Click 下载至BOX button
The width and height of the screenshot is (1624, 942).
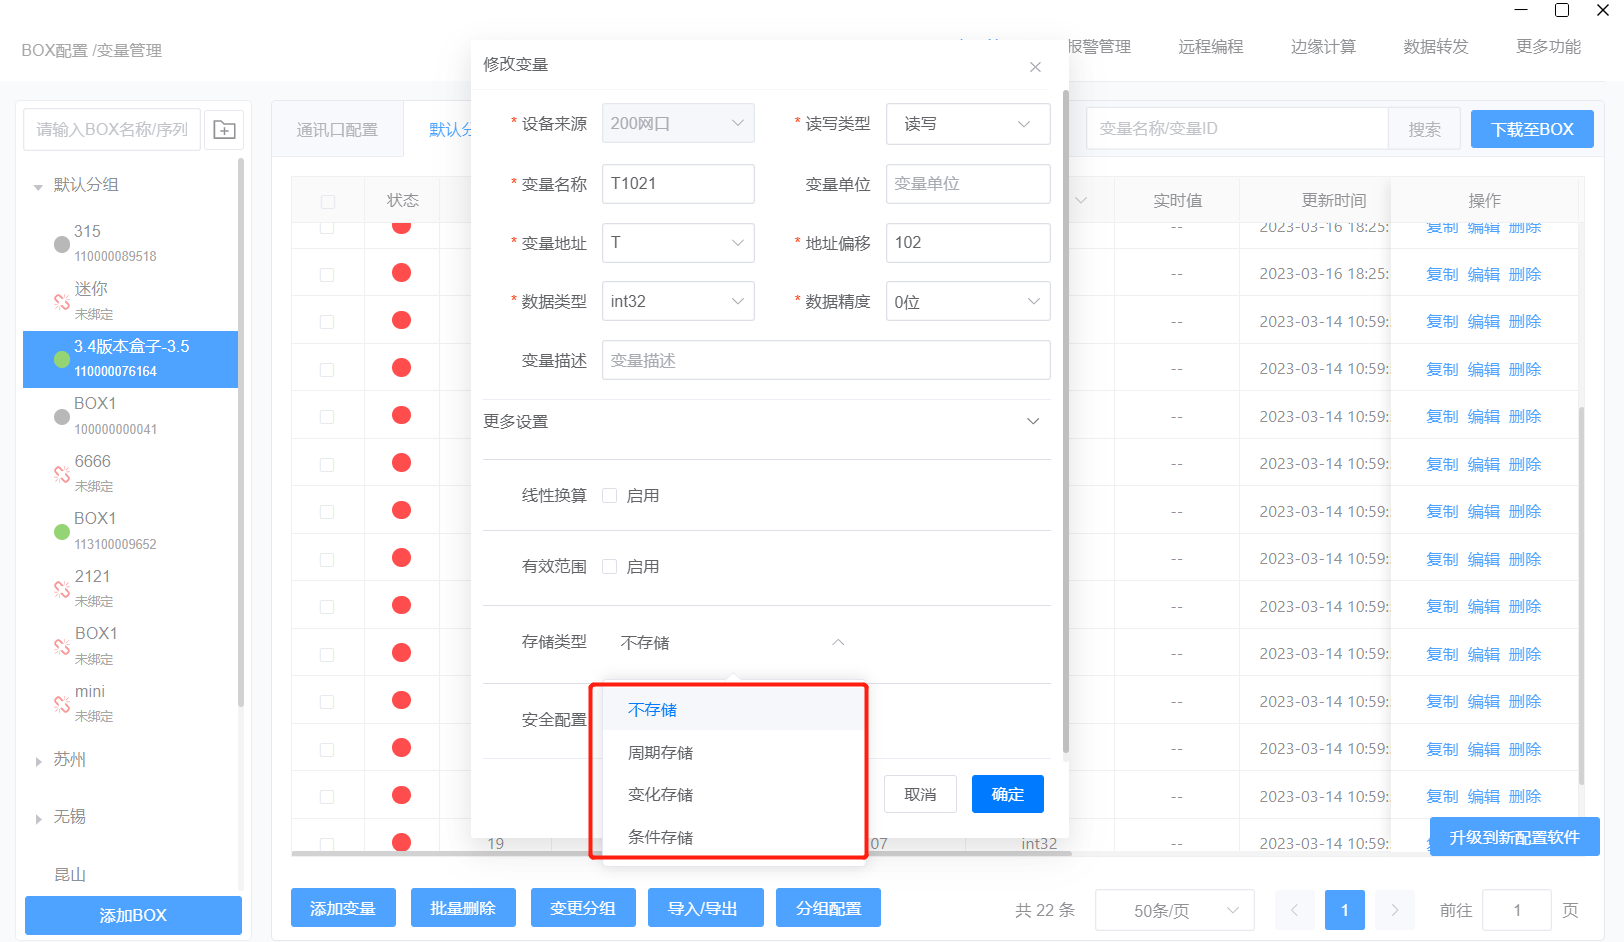pyautogui.click(x=1532, y=129)
